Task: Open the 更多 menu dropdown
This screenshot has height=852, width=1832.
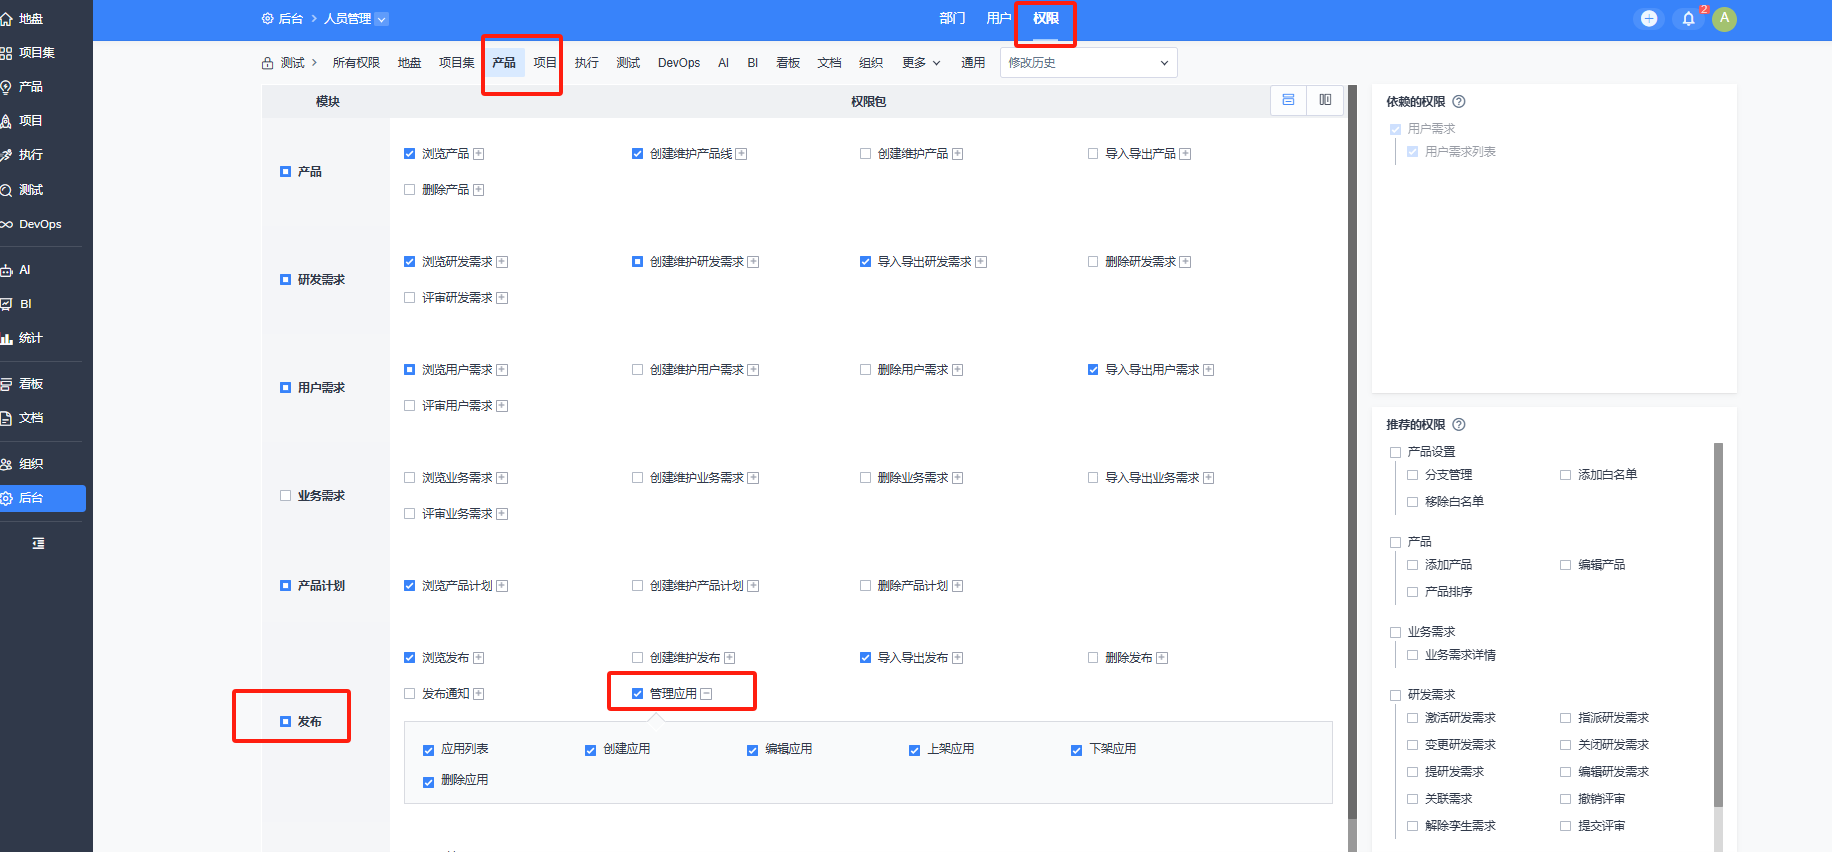Action: 921,62
